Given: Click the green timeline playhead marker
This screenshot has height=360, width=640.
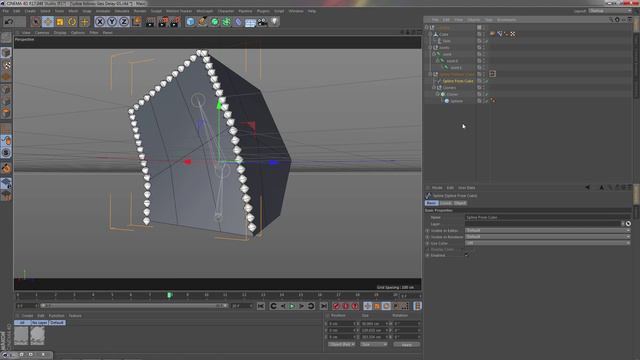Looking at the screenshot, I should [x=170, y=295].
